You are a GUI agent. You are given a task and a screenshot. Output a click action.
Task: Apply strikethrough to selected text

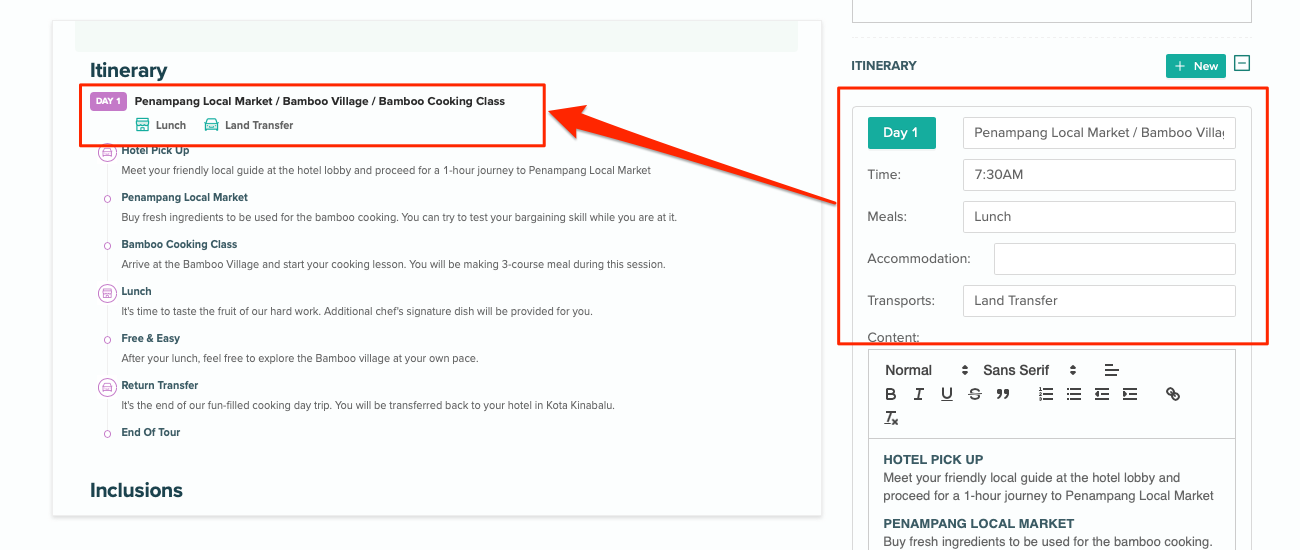click(x=975, y=394)
